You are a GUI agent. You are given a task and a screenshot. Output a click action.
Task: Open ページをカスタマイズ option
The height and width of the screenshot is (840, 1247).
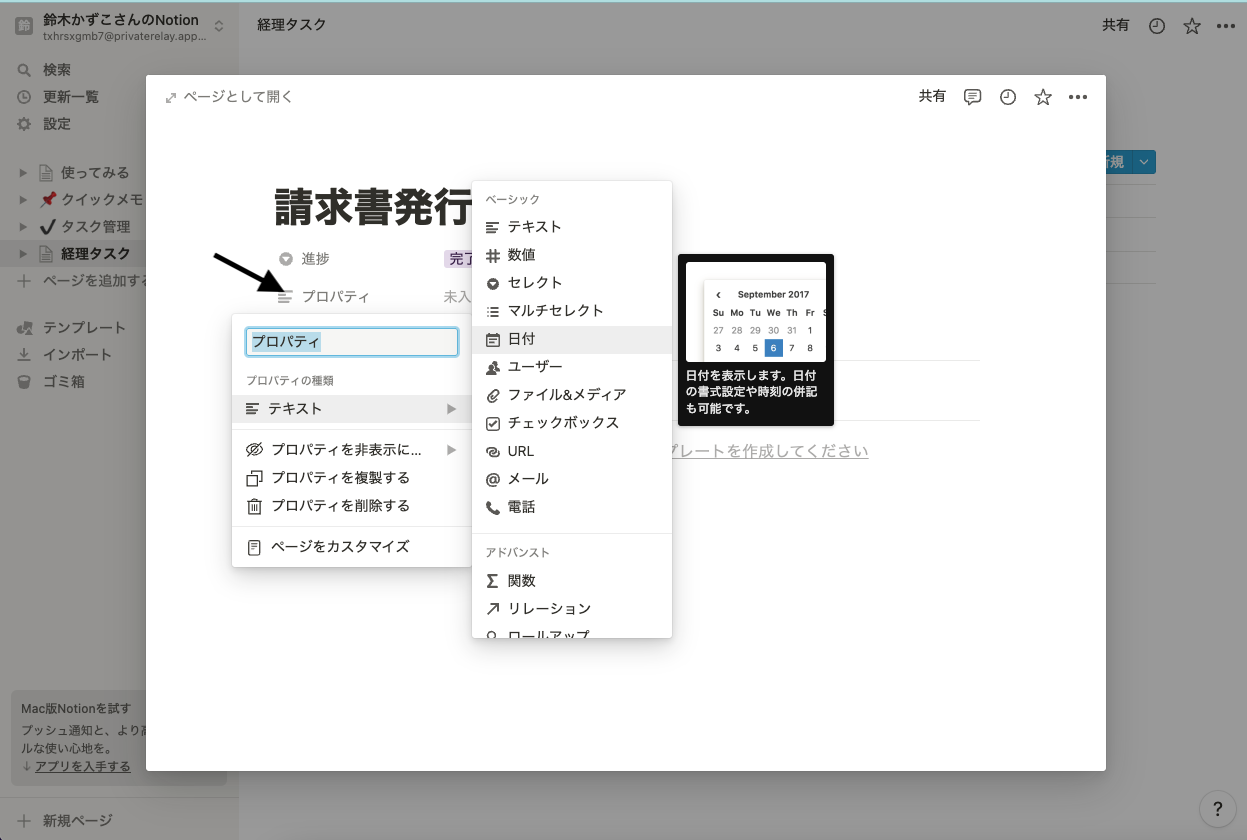(x=352, y=547)
